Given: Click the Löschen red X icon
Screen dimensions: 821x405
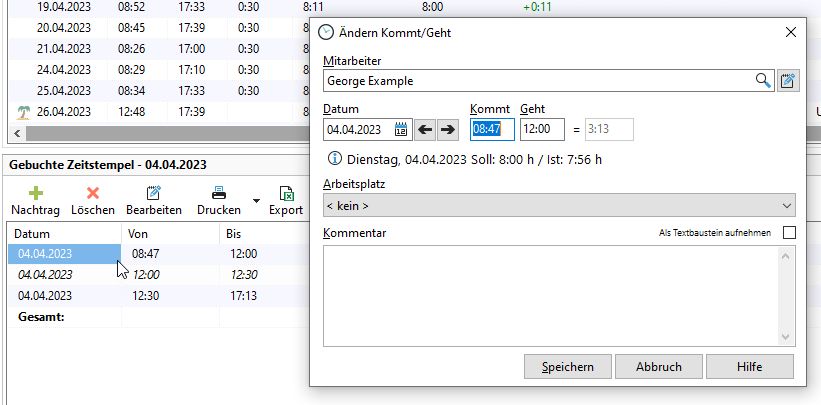Looking at the screenshot, I should point(93,192).
